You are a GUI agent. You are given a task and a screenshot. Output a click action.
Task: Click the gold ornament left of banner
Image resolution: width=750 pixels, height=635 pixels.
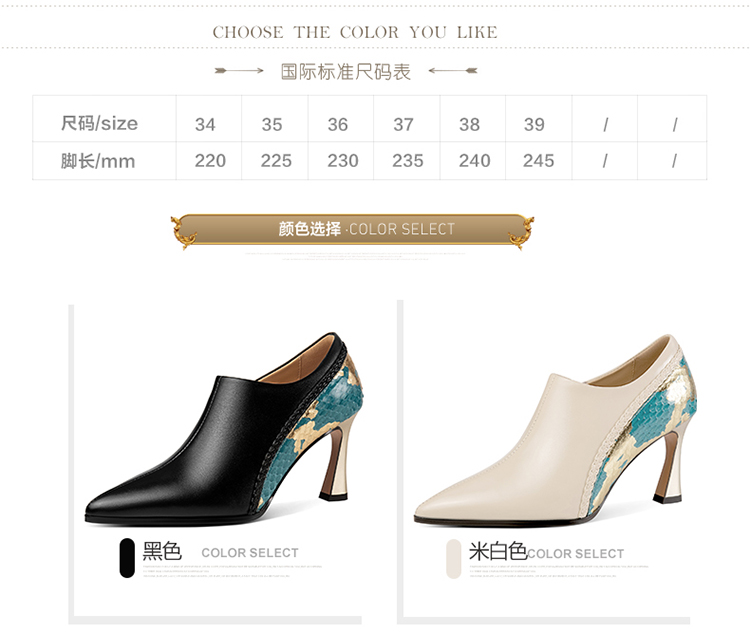(x=184, y=232)
